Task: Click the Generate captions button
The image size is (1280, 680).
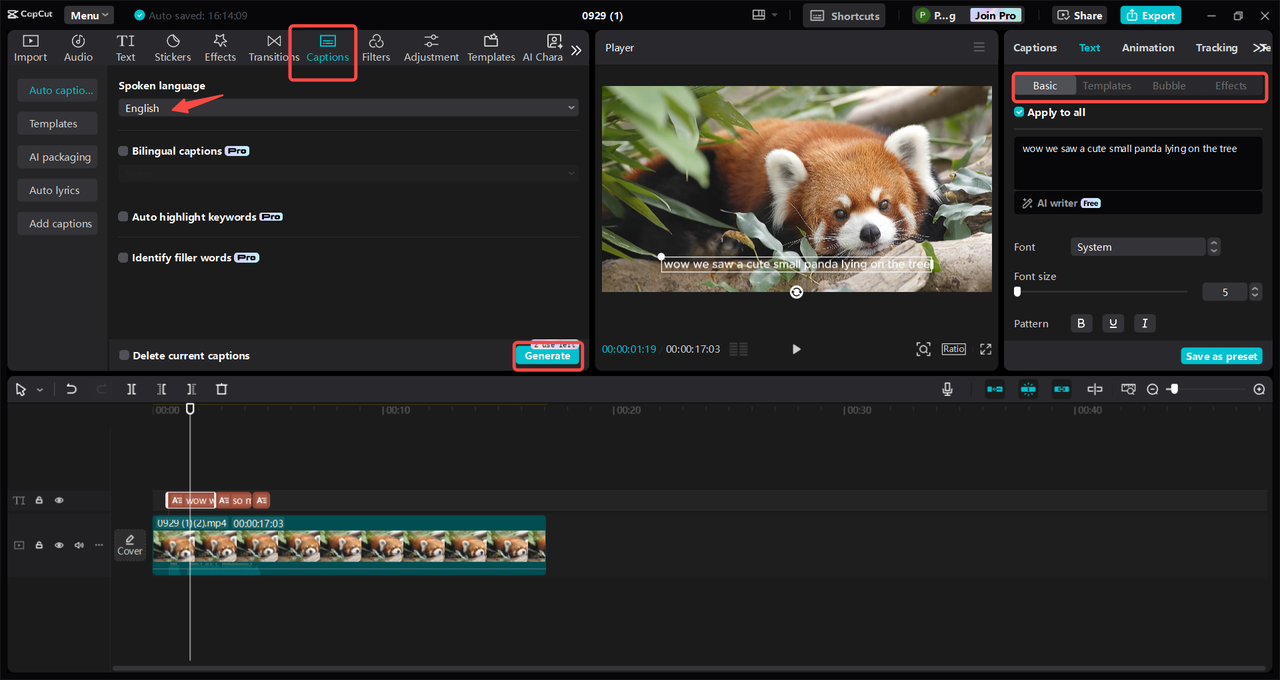Action: point(548,356)
